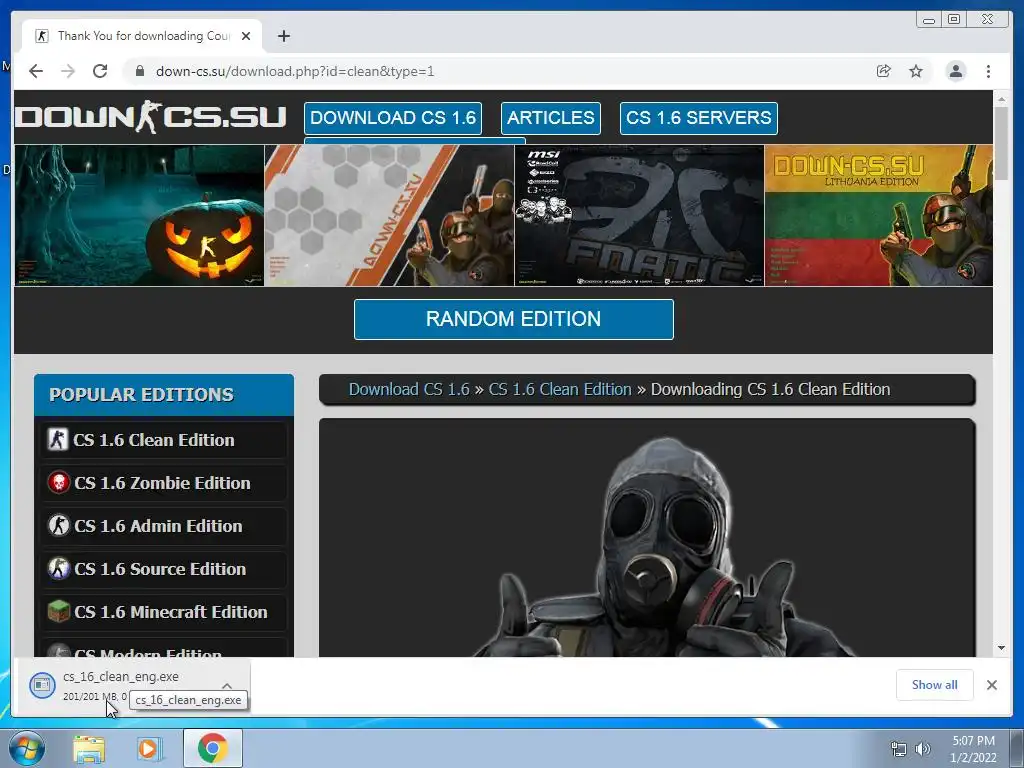The image size is (1024, 768).
Task: Open DOWNLOAD CS 1.6 menu item
Action: (393, 118)
